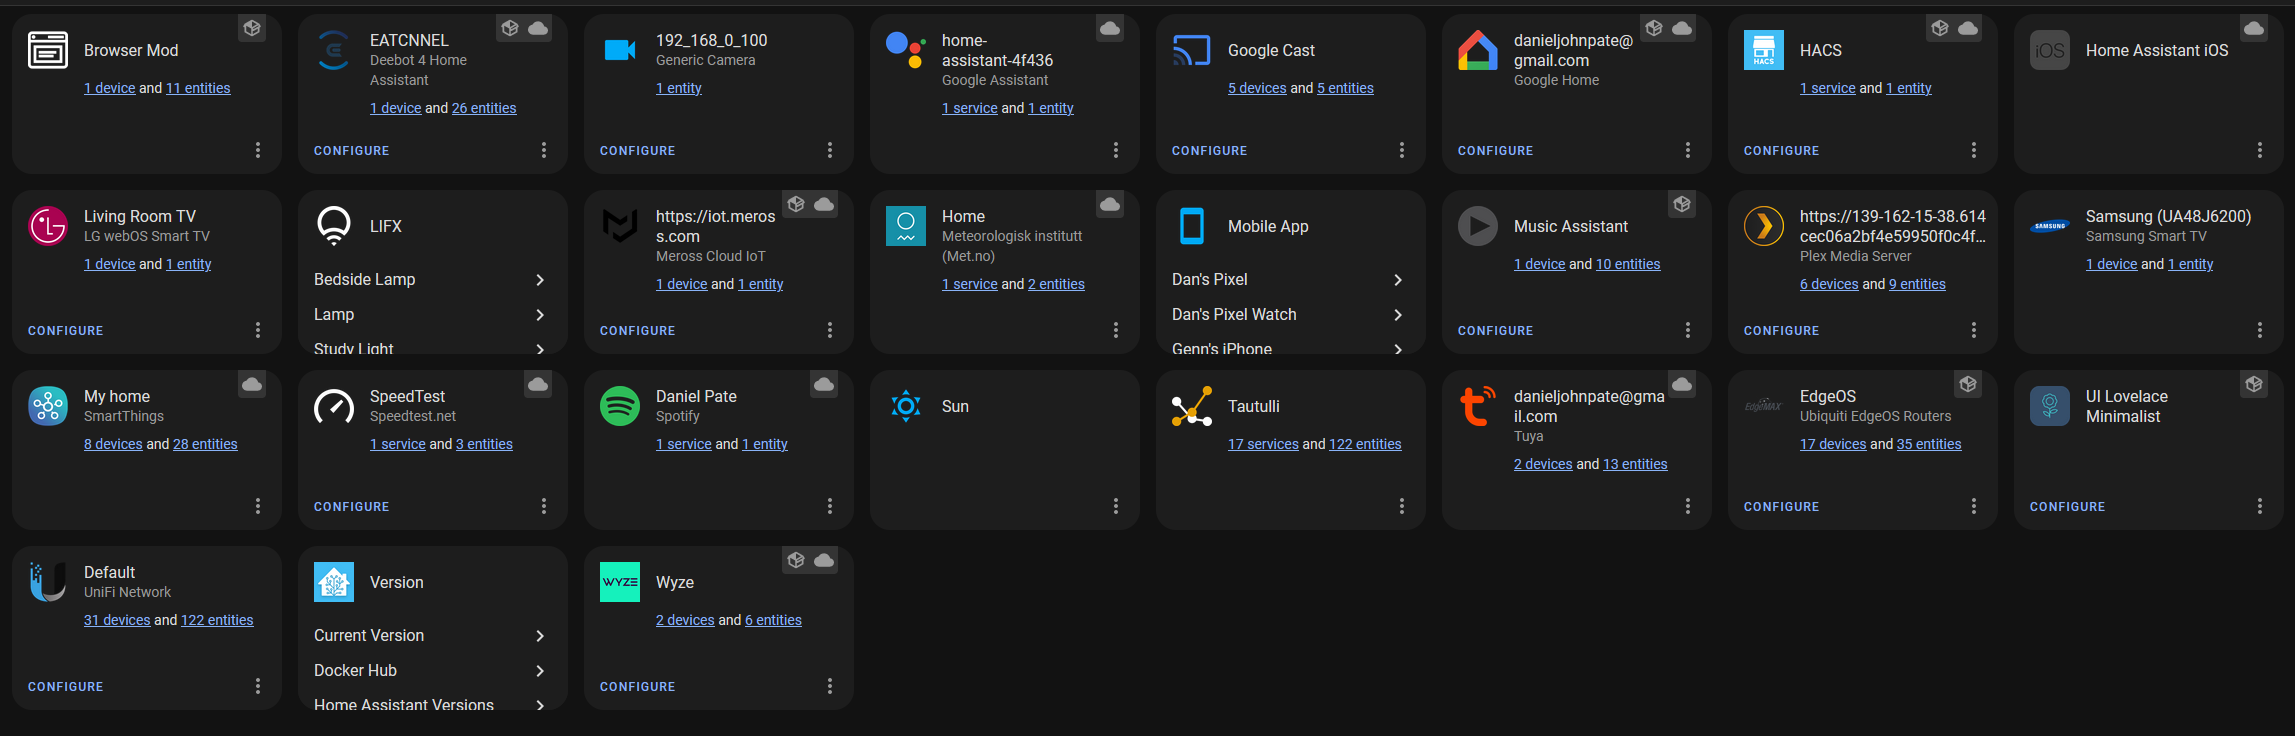Screen dimensions: 2295x736
Task: Open the Wyze card overflow menu
Action: coord(830,686)
